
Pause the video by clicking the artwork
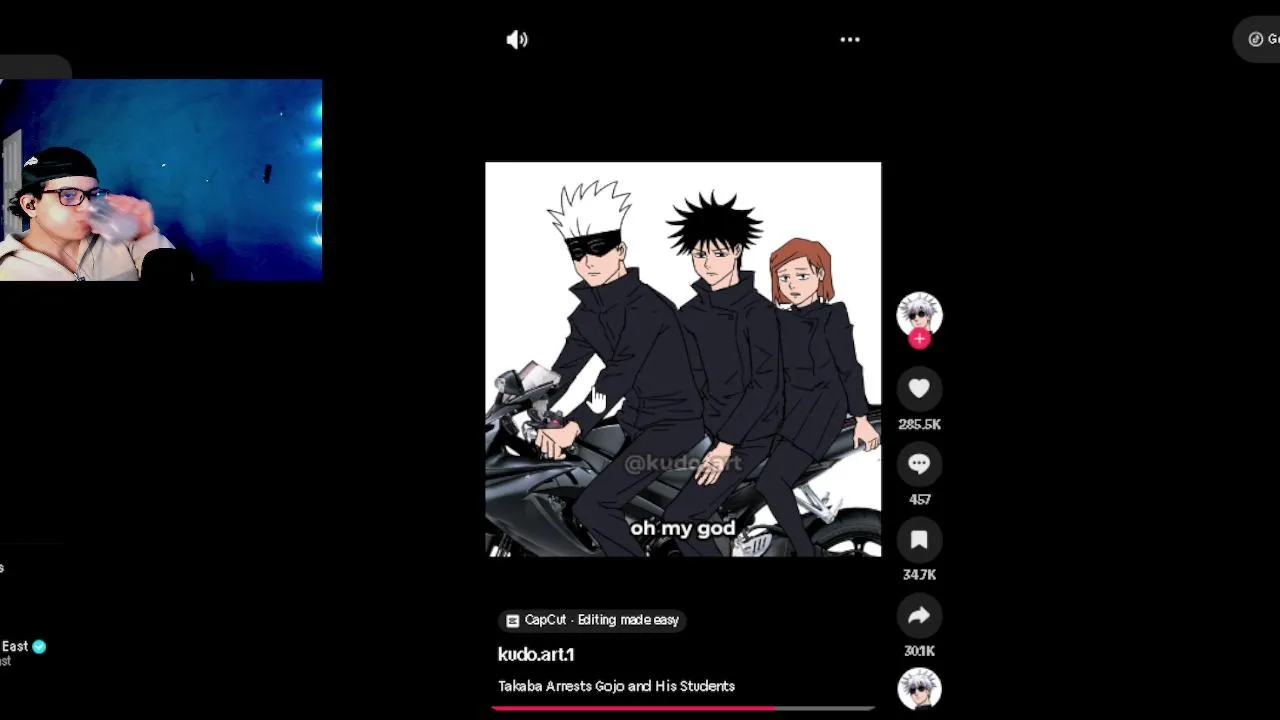point(683,359)
